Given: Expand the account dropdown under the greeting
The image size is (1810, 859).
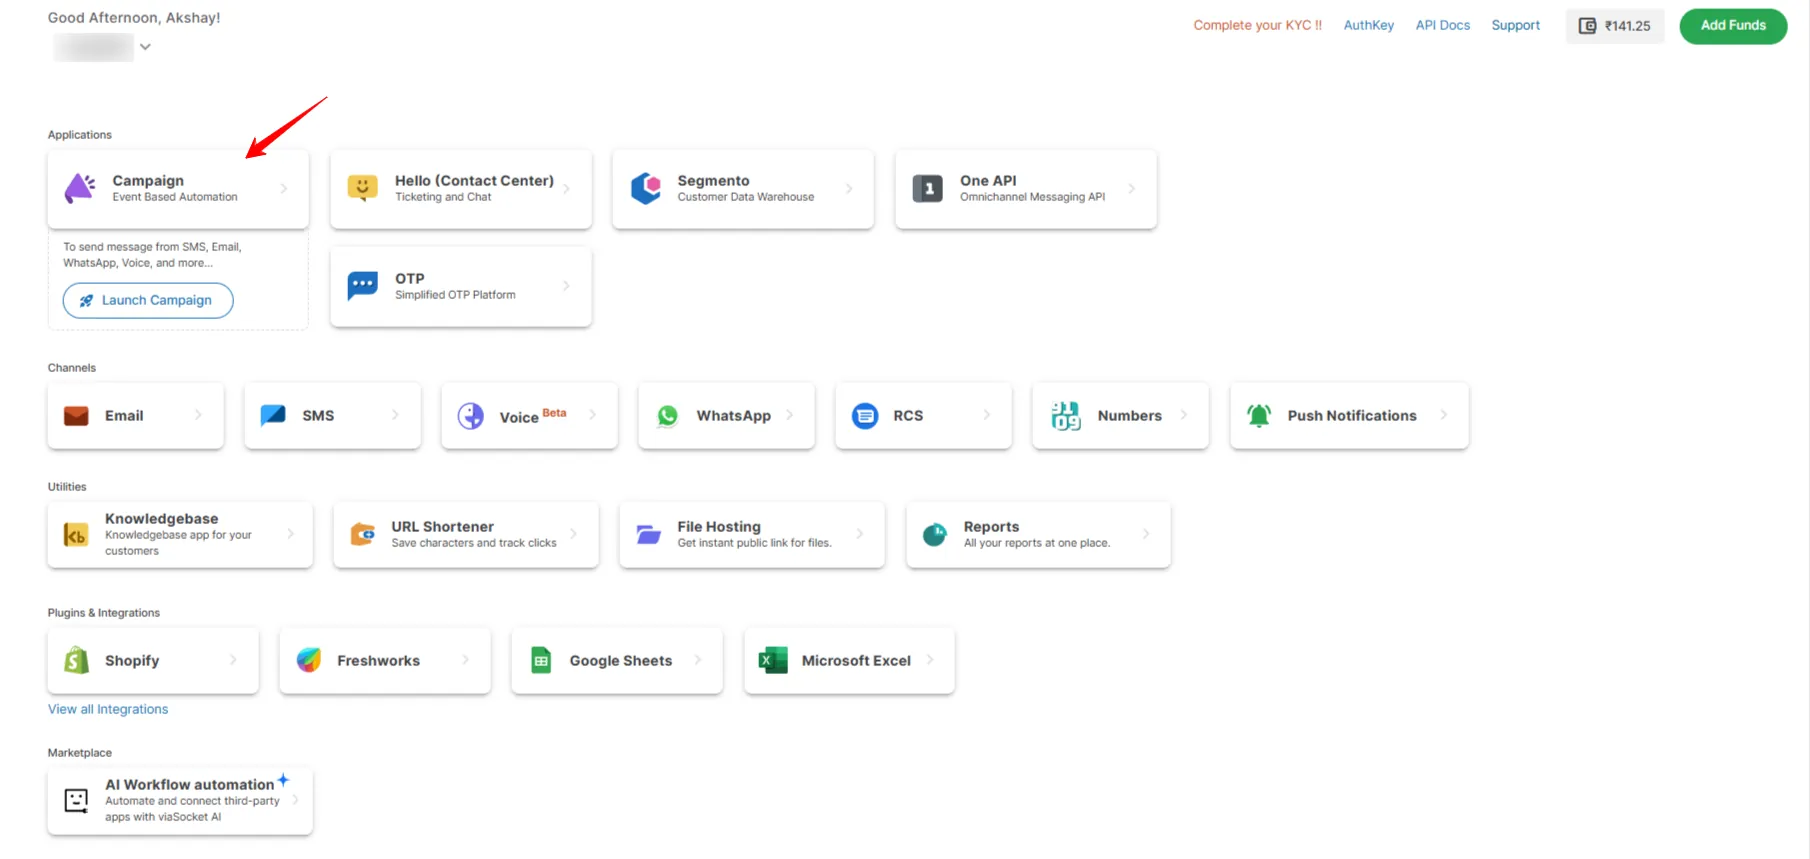Looking at the screenshot, I should point(145,47).
